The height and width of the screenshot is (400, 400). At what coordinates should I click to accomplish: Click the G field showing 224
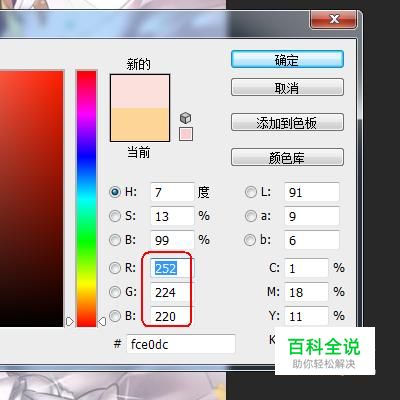tap(172, 292)
